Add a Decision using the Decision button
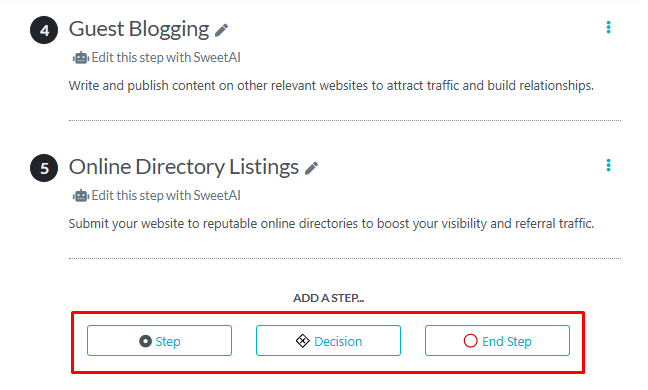This screenshot has height=390, width=648. click(329, 340)
